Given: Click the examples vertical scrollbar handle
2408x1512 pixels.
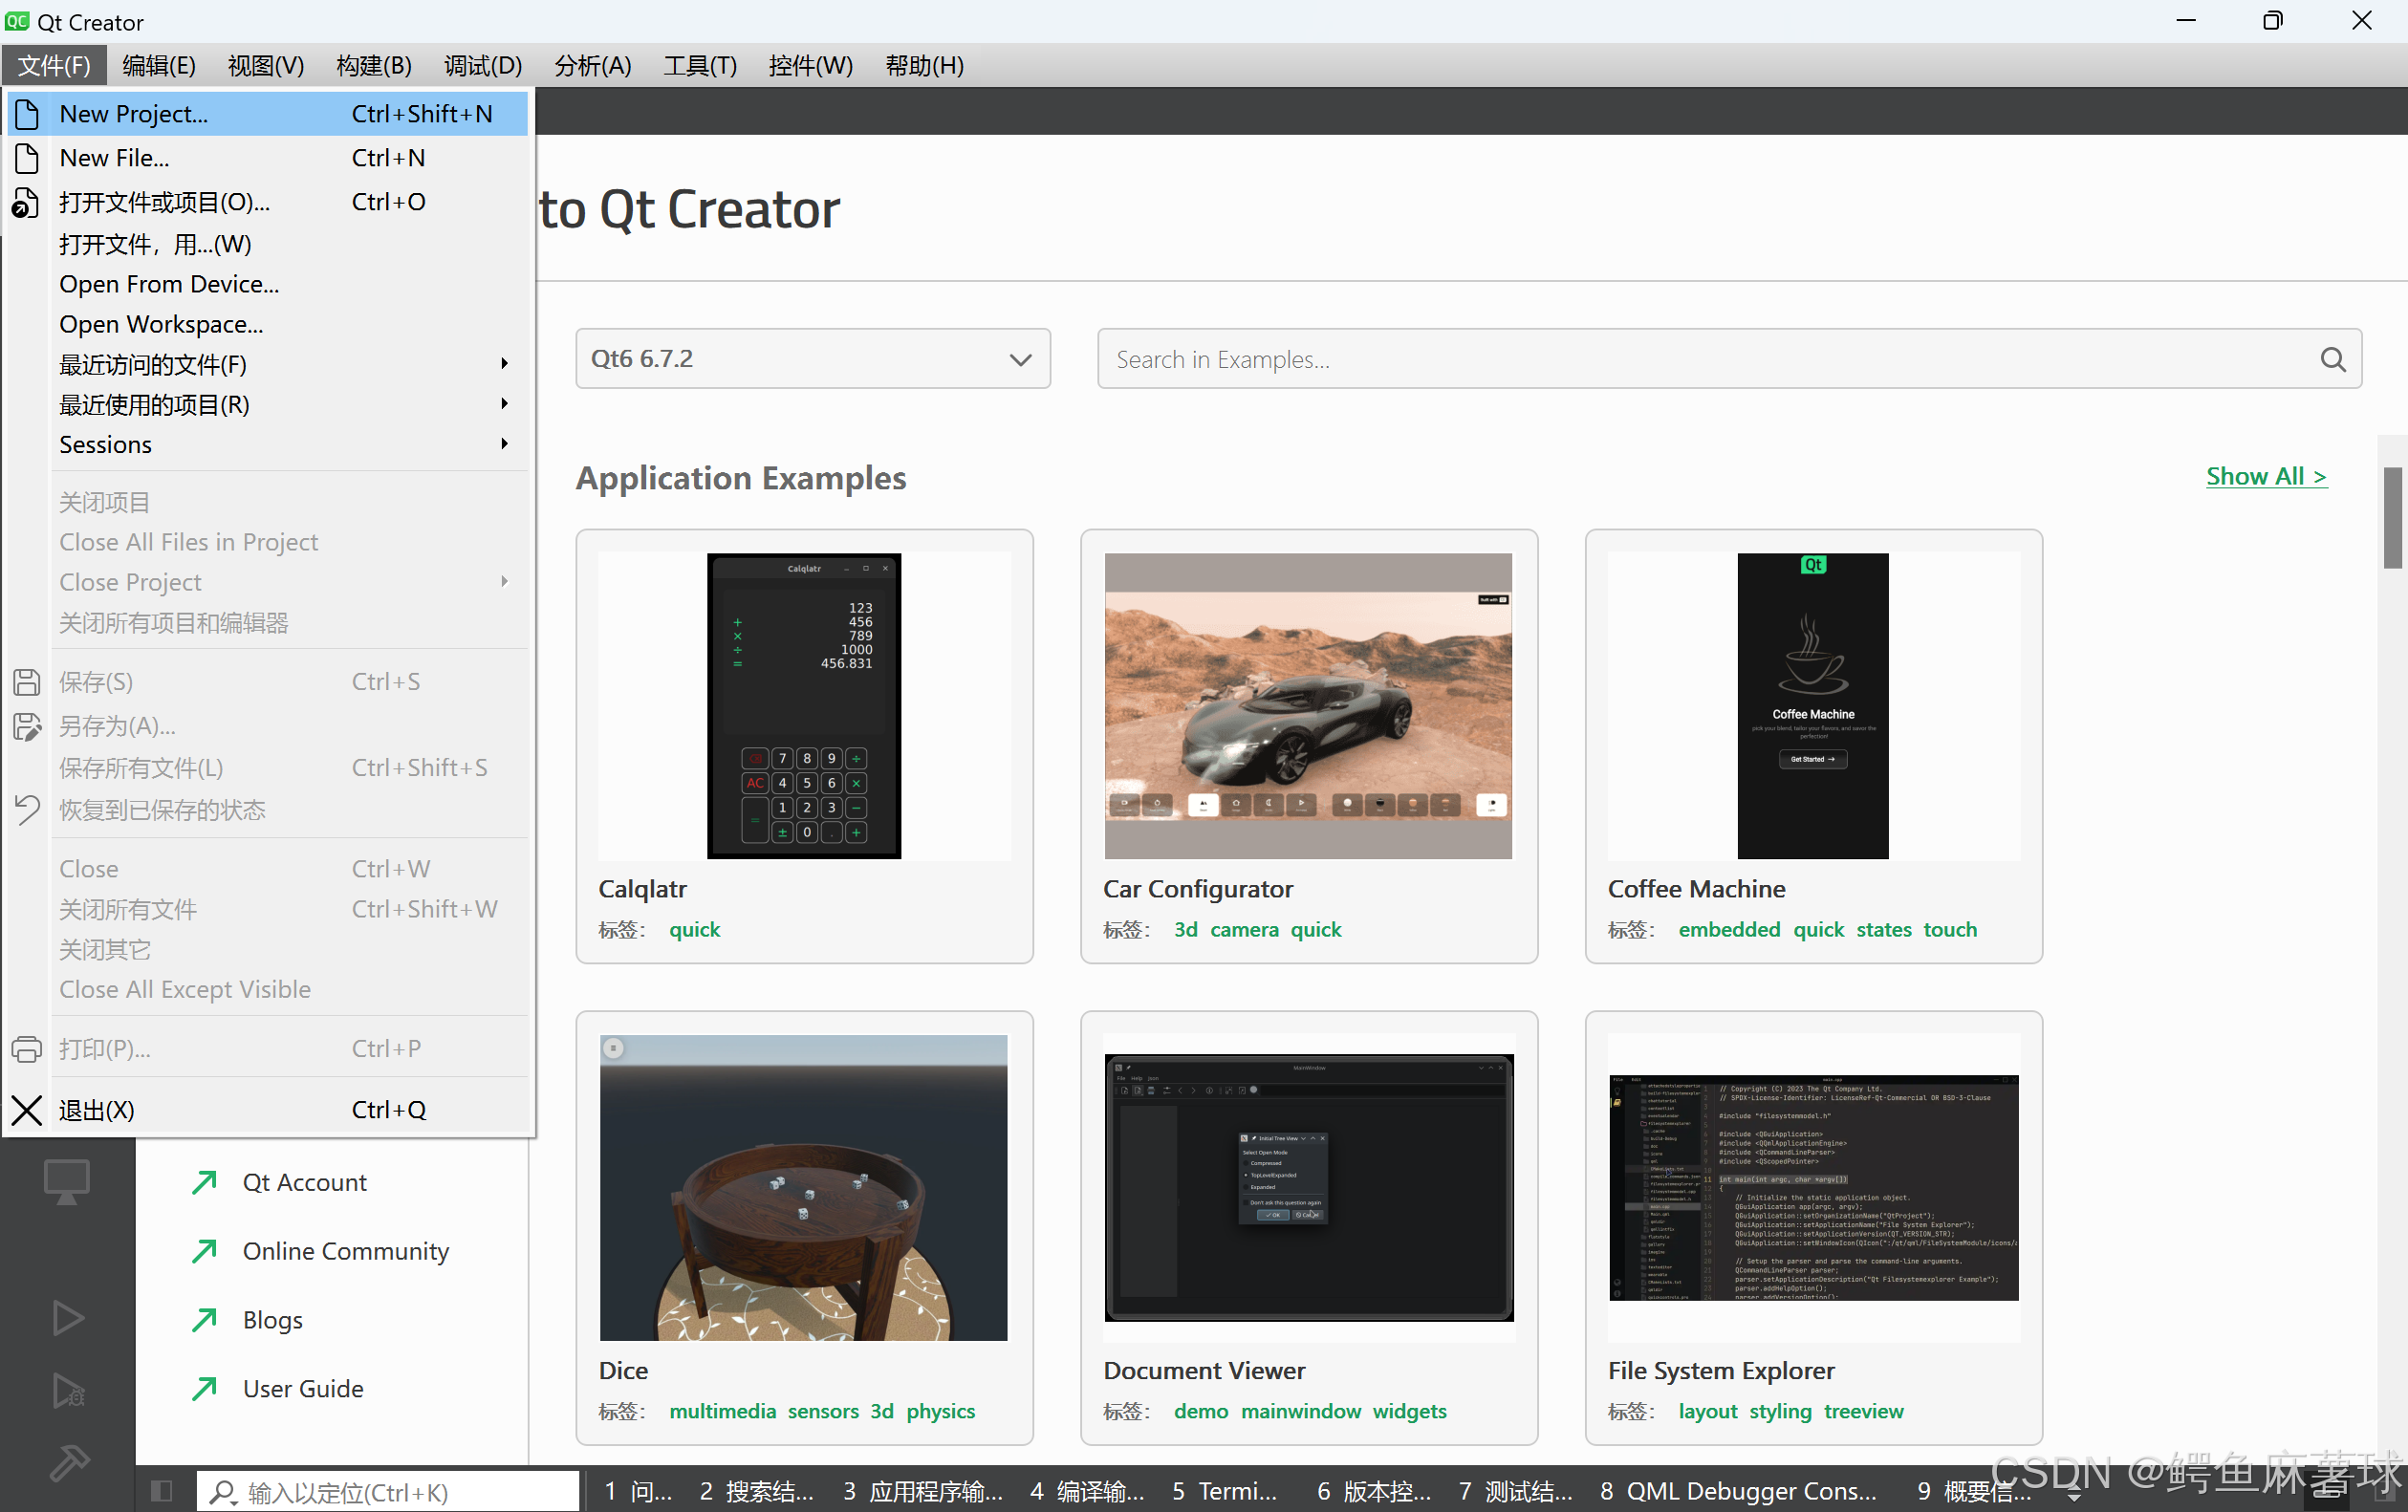Looking at the screenshot, I should click(x=2392, y=518).
